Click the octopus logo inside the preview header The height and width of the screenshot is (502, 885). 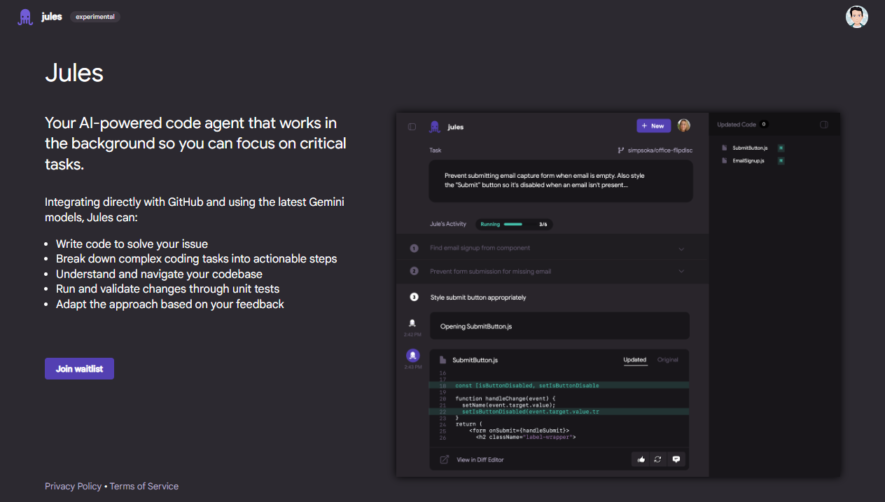click(x=435, y=127)
